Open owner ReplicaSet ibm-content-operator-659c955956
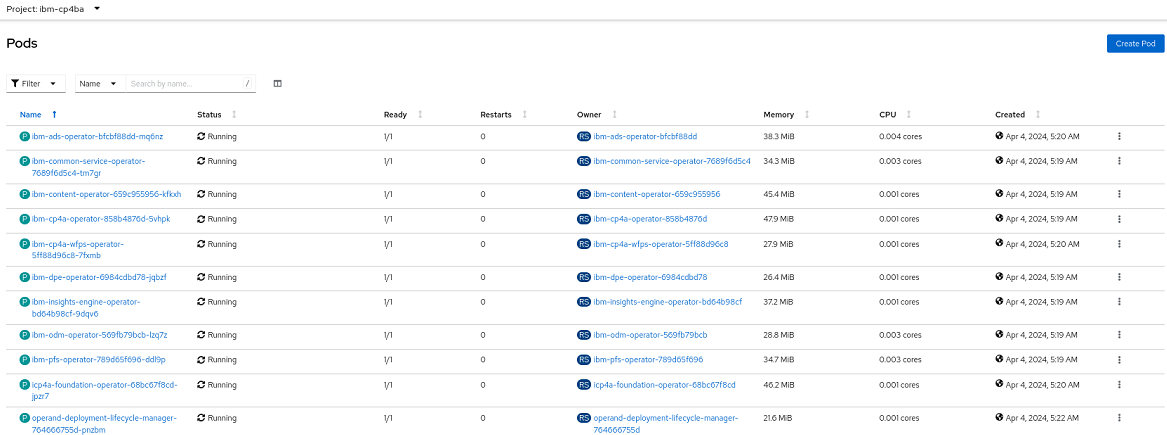 [x=656, y=194]
